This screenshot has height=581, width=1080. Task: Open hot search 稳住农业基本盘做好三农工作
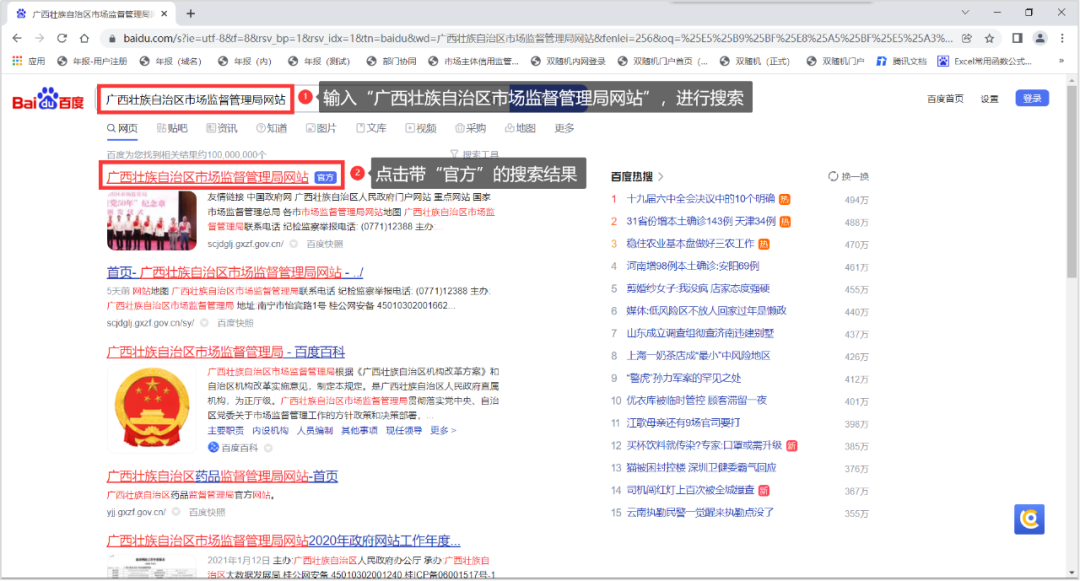(690, 244)
